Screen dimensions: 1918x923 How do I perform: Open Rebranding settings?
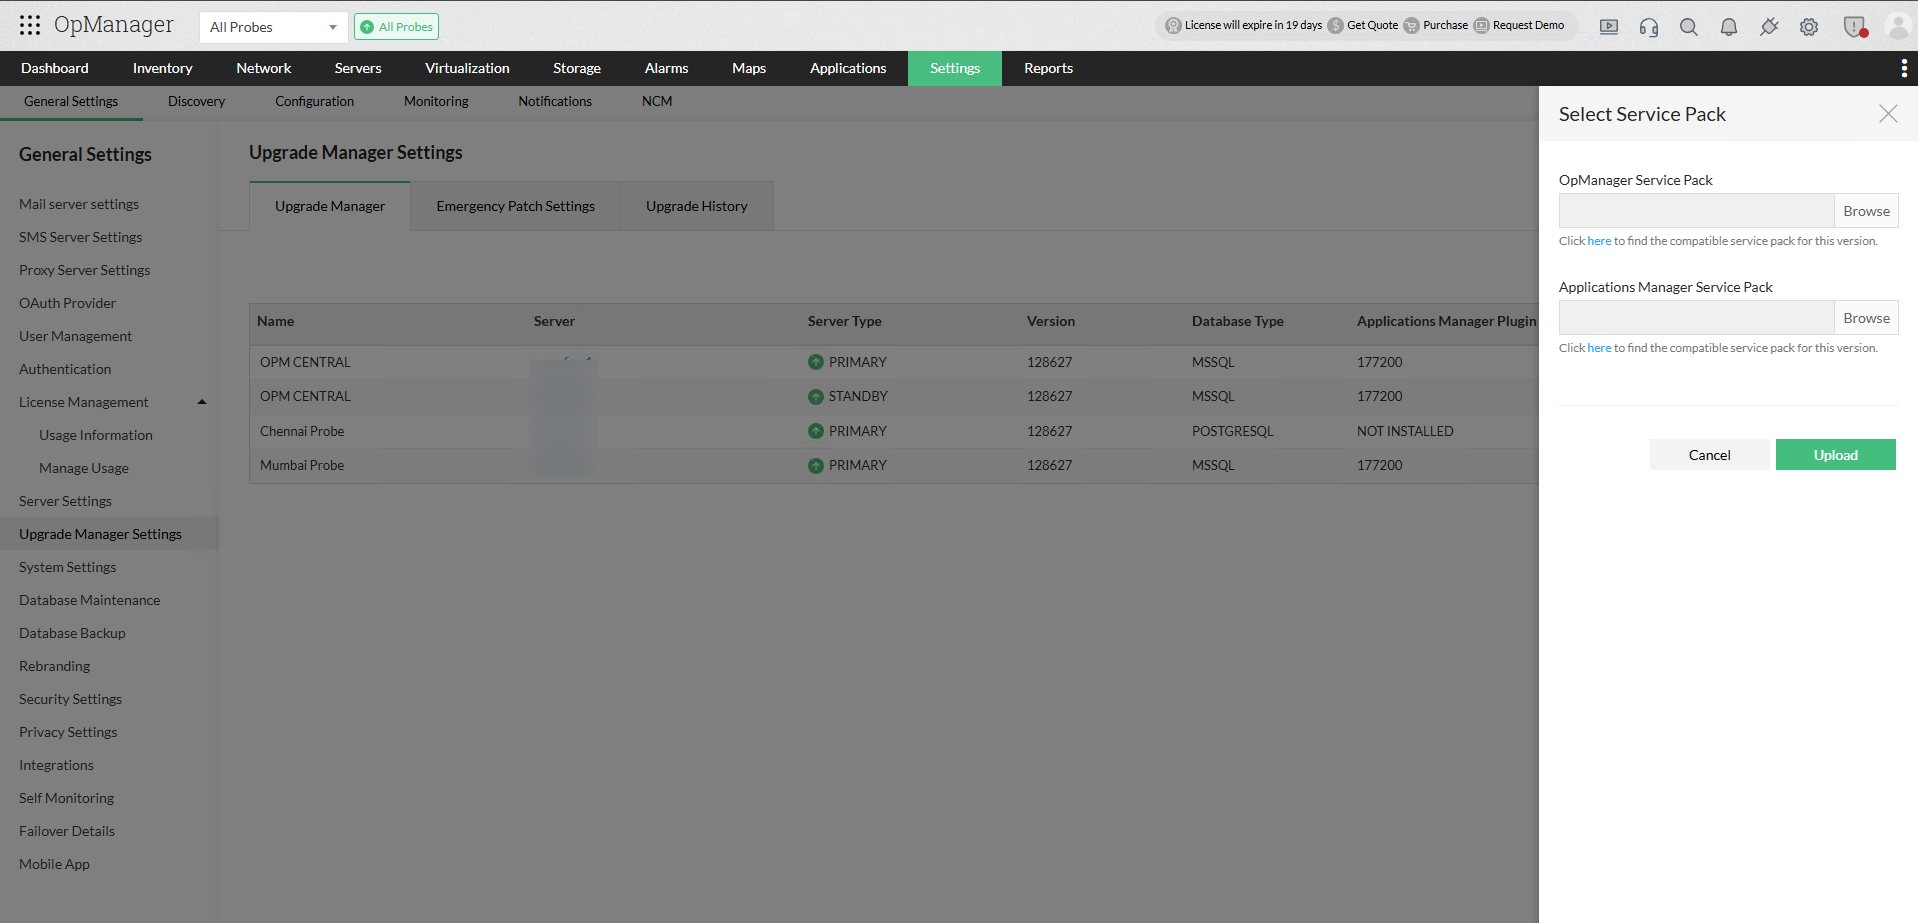[x=54, y=666]
